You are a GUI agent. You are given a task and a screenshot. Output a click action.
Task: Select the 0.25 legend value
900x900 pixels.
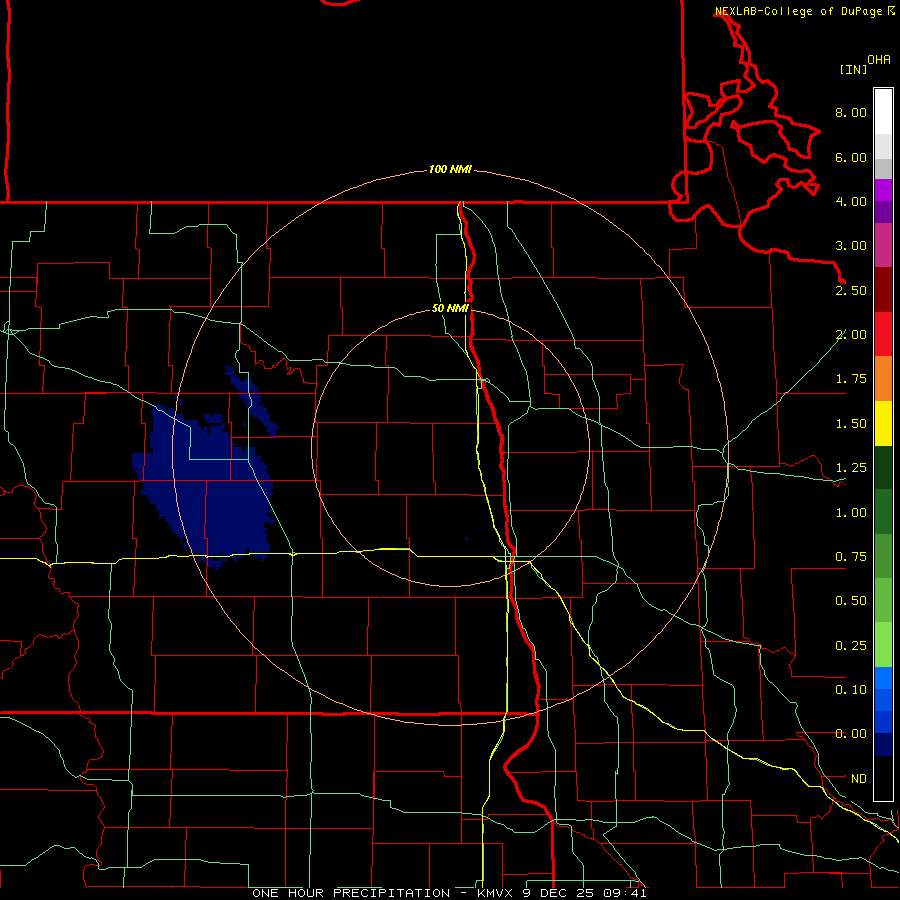(x=851, y=646)
